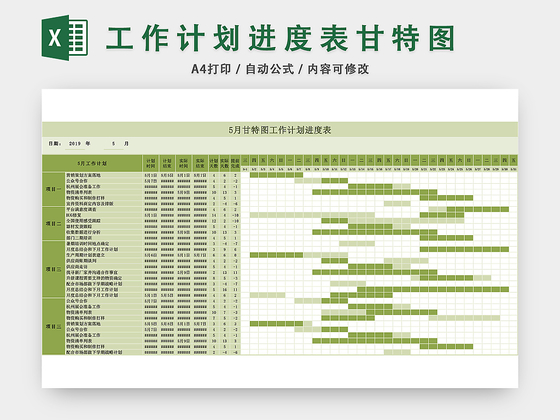This screenshot has height=420, width=560.
Task: Click the green Excel logo icon
Action: (x=65, y=38)
